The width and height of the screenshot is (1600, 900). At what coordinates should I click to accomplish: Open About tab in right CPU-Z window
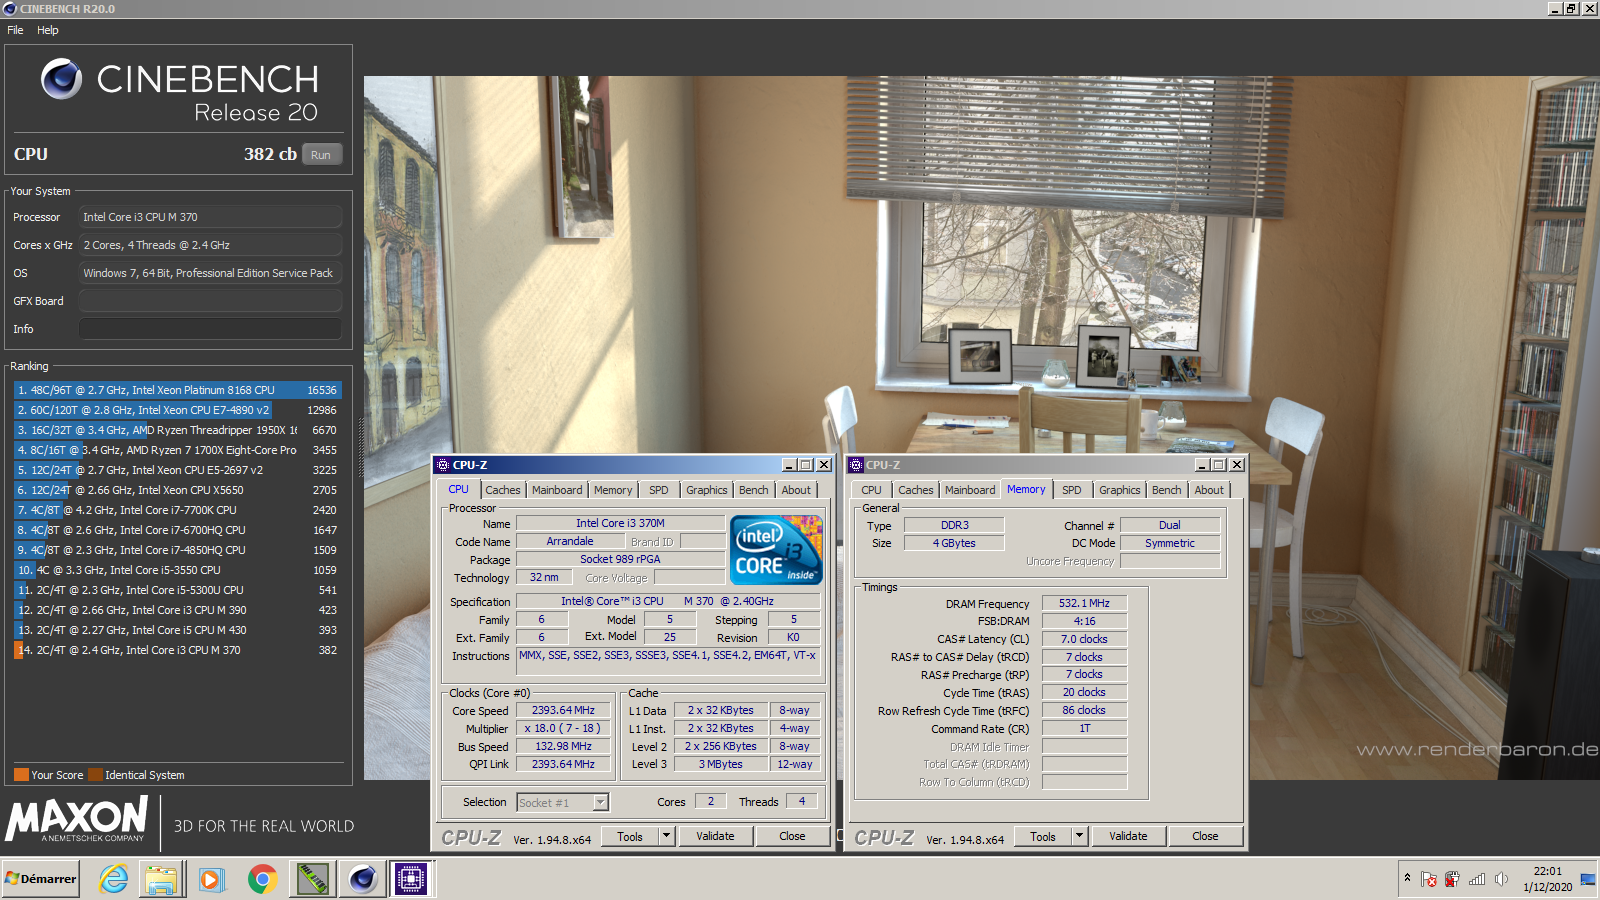(1210, 490)
